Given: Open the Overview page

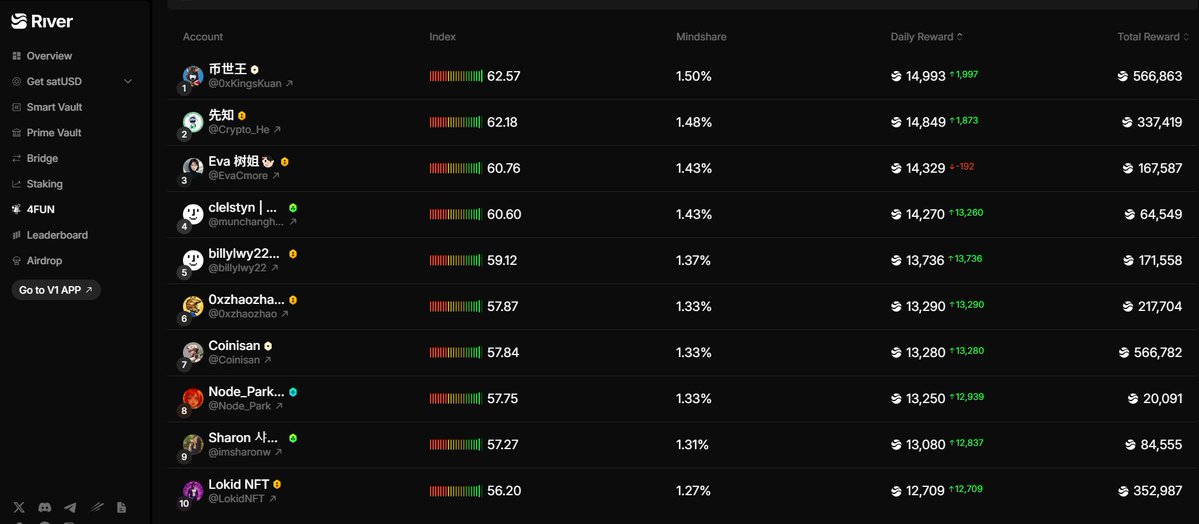Looking at the screenshot, I should click(x=42, y=56).
